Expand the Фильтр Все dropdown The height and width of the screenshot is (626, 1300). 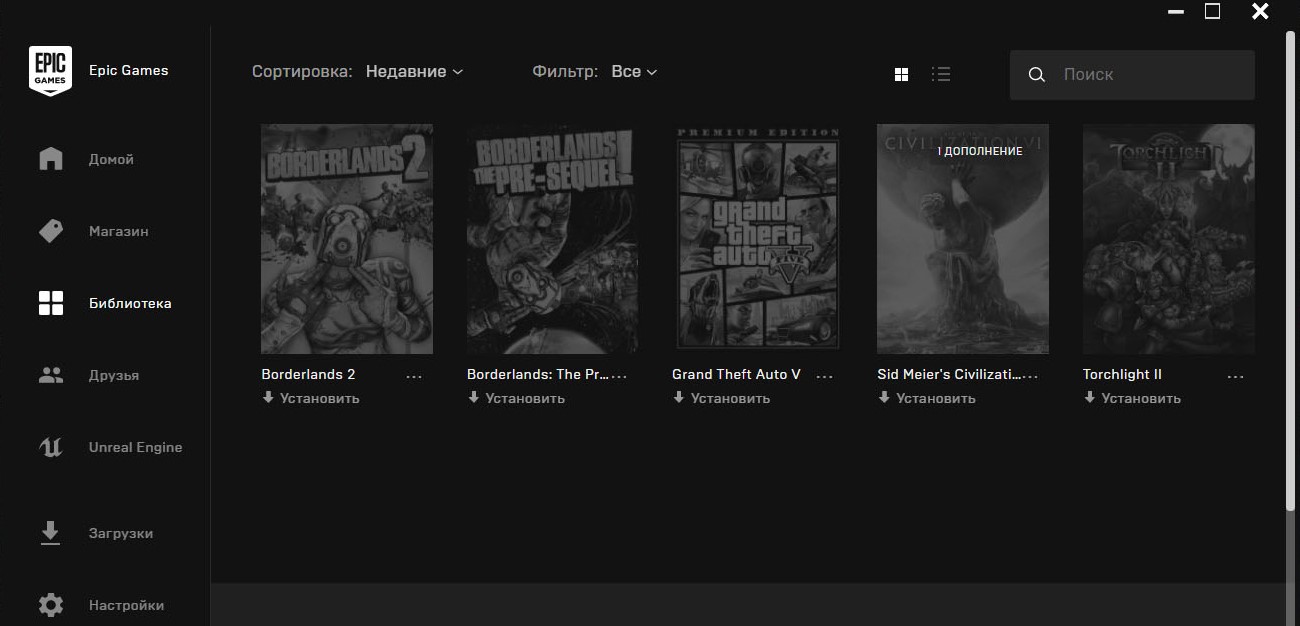coord(634,72)
